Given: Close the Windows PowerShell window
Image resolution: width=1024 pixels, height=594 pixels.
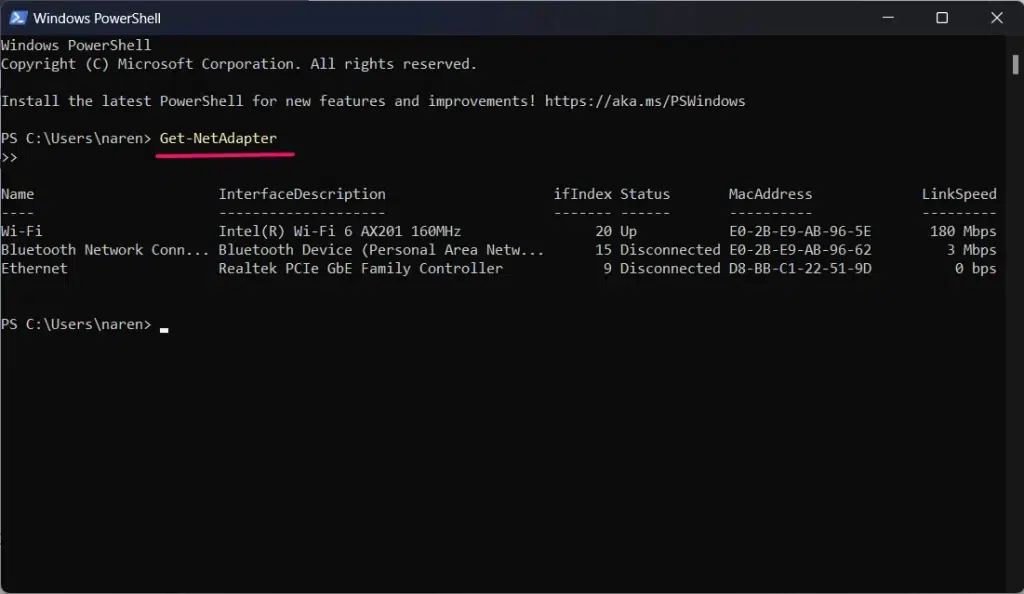Looking at the screenshot, I should (997, 18).
